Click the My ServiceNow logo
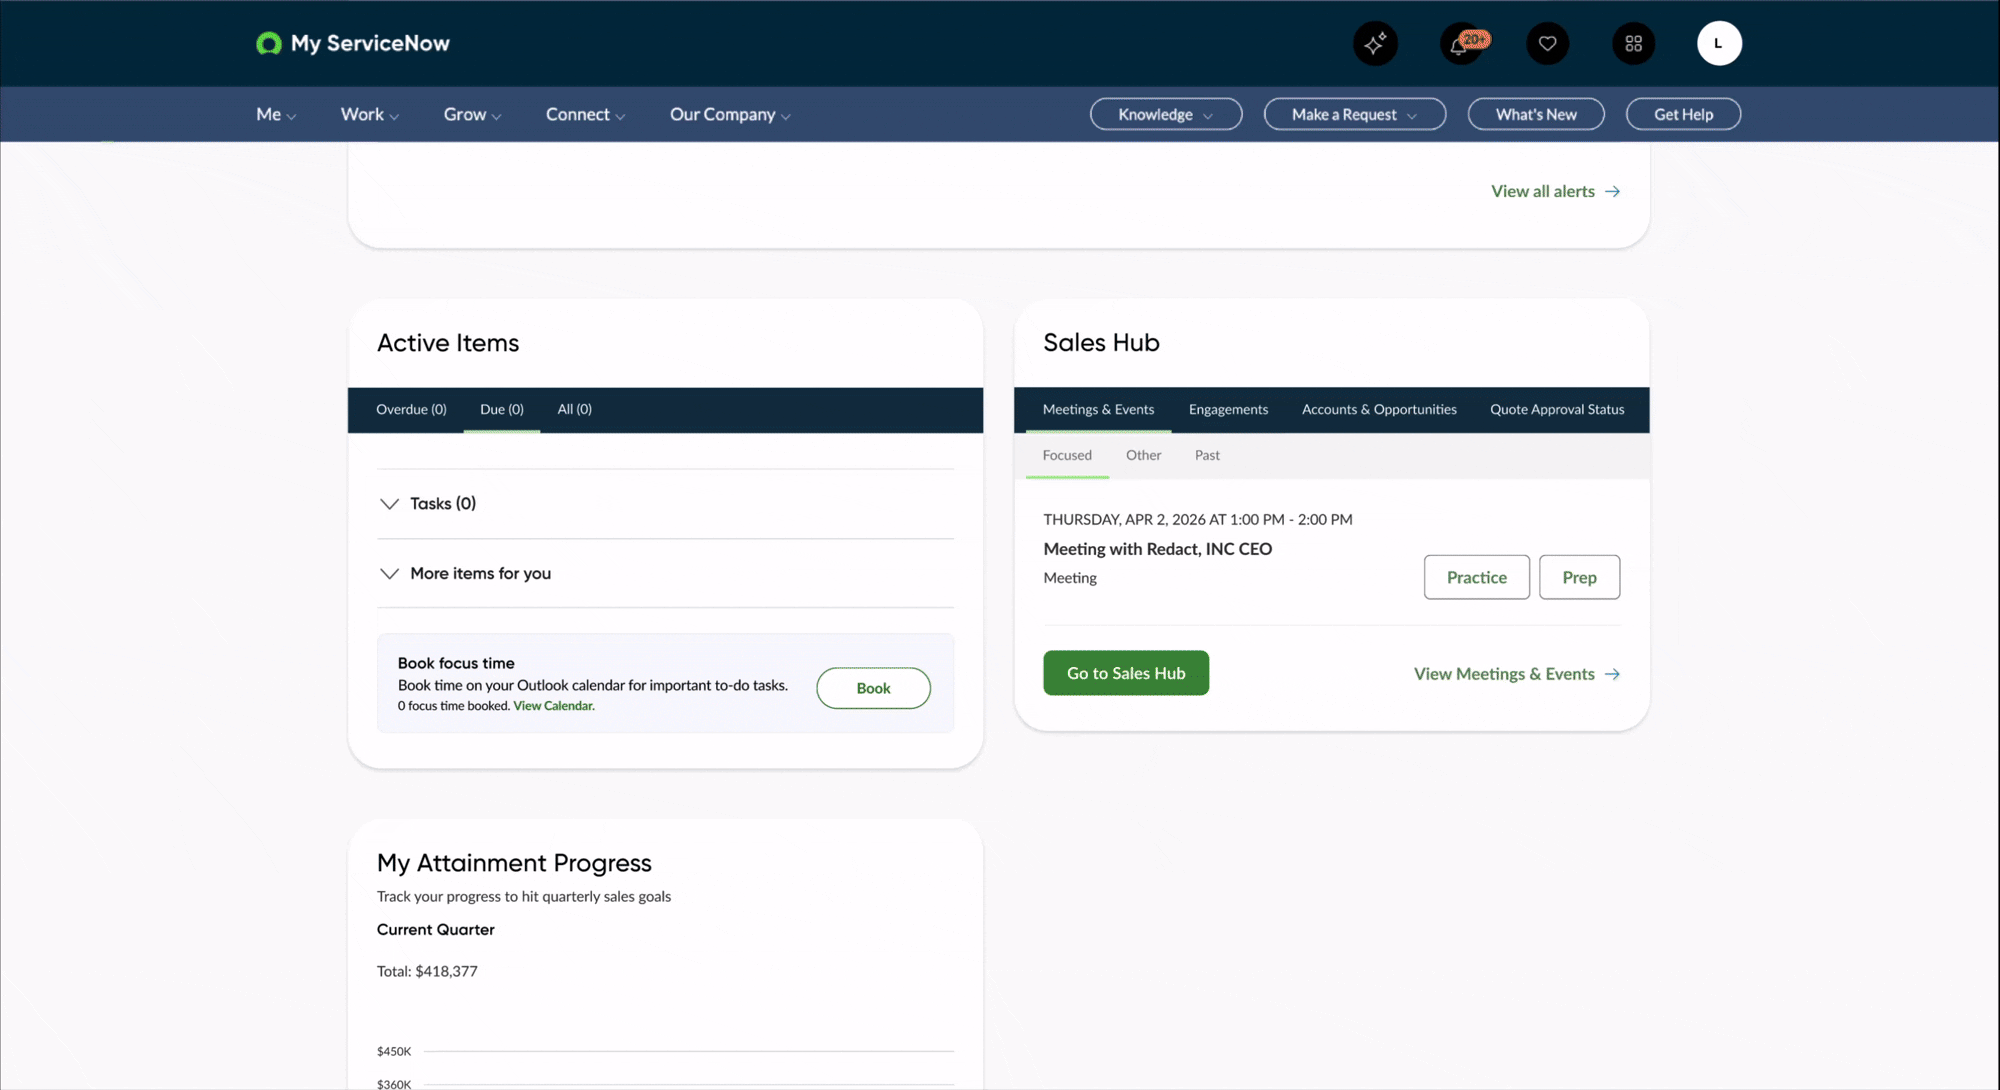 [x=352, y=43]
